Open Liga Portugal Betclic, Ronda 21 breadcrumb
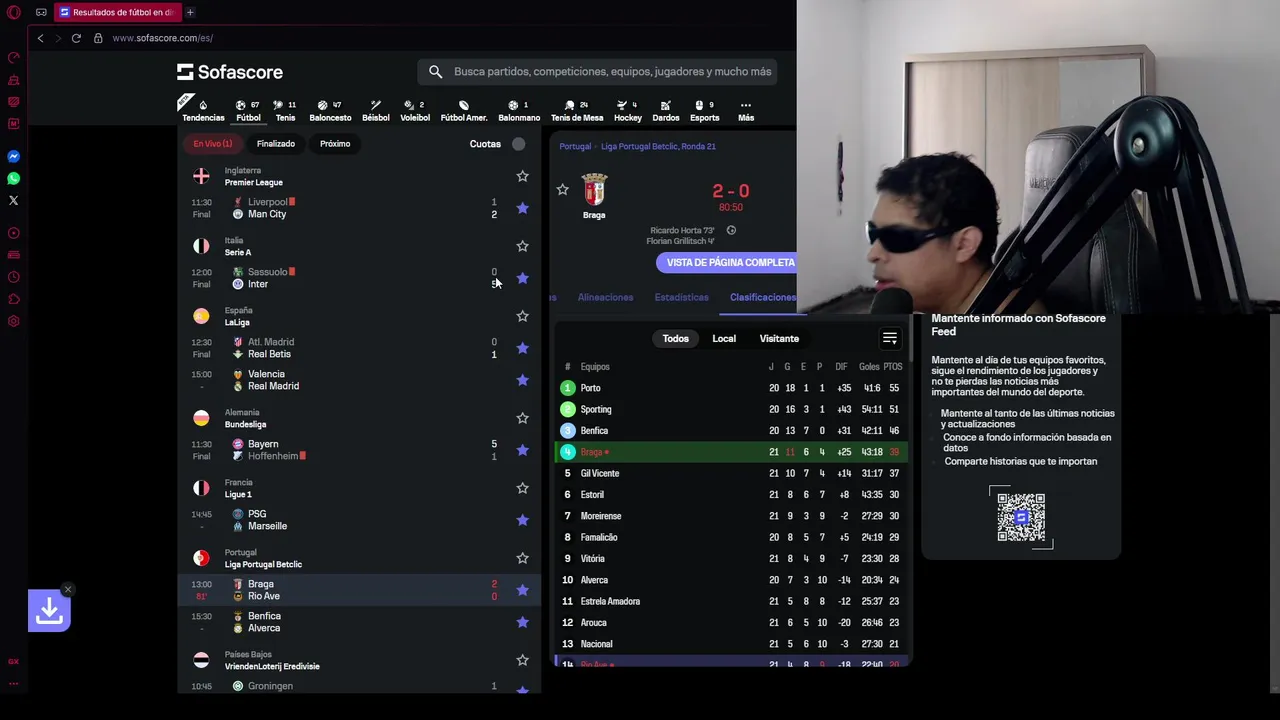This screenshot has height=720, width=1280. (x=658, y=146)
